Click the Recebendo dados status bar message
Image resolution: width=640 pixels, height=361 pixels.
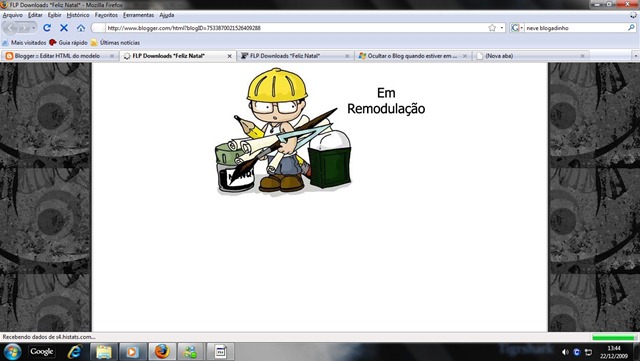pyautogui.click(x=49, y=337)
